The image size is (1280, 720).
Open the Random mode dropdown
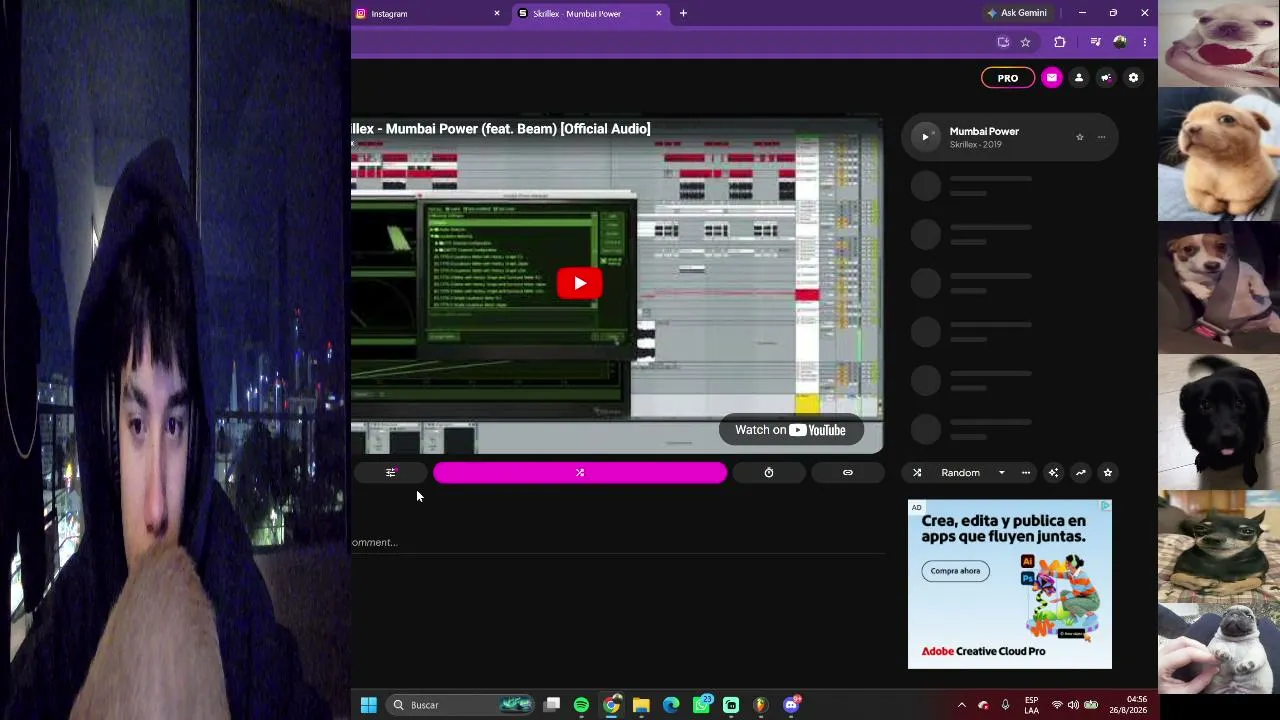coord(960,473)
